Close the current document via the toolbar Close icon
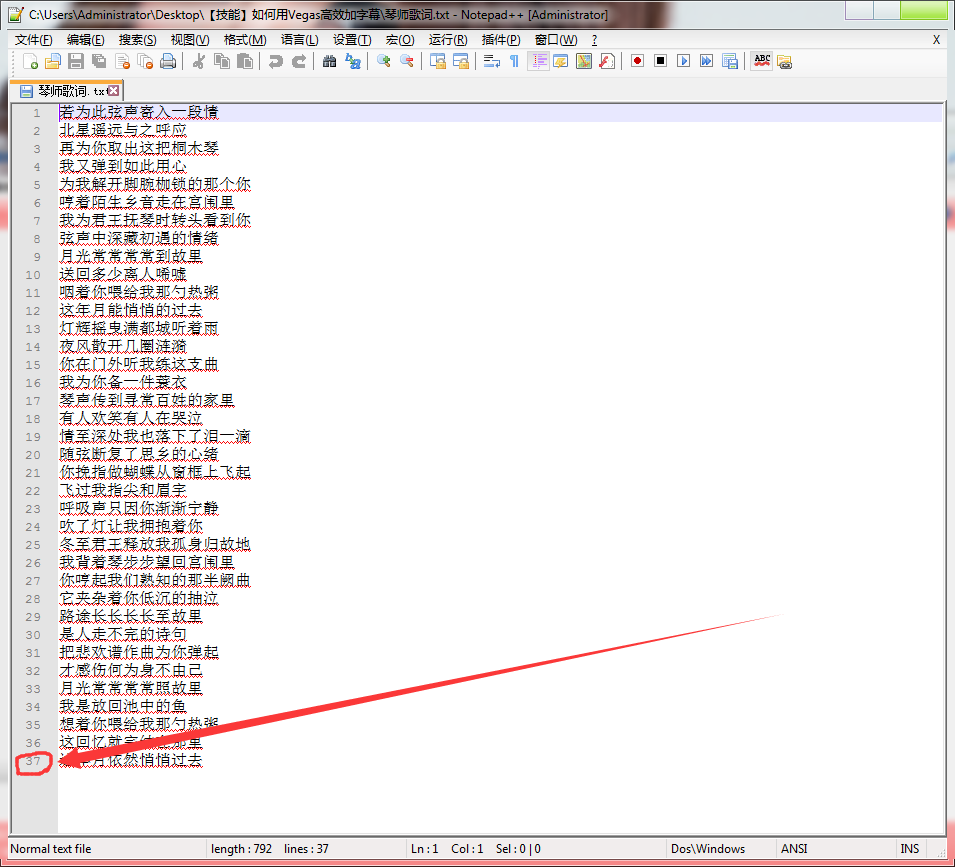The image size is (955, 867). click(x=122, y=61)
